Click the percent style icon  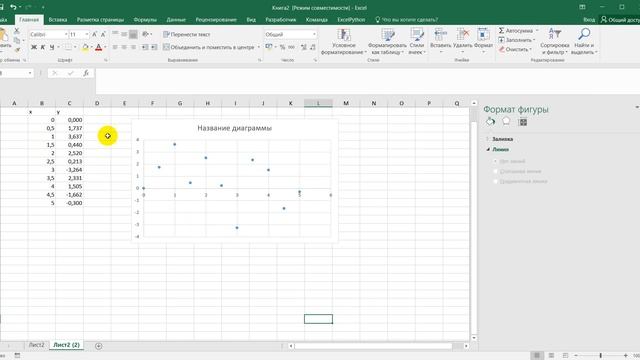(x=282, y=47)
